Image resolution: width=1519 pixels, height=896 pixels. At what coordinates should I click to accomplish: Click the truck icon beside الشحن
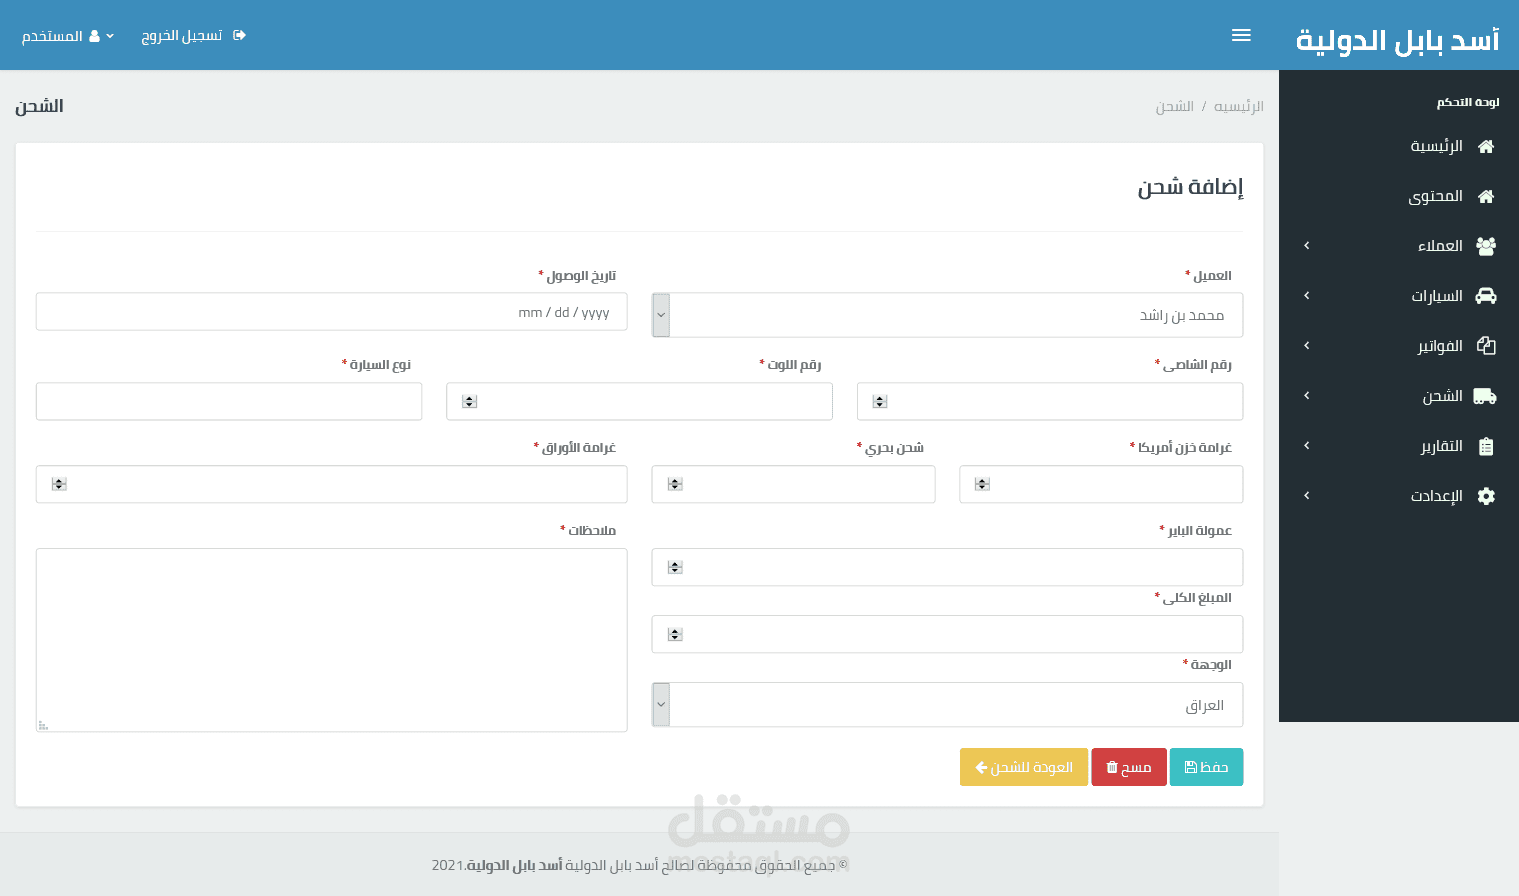pos(1485,396)
